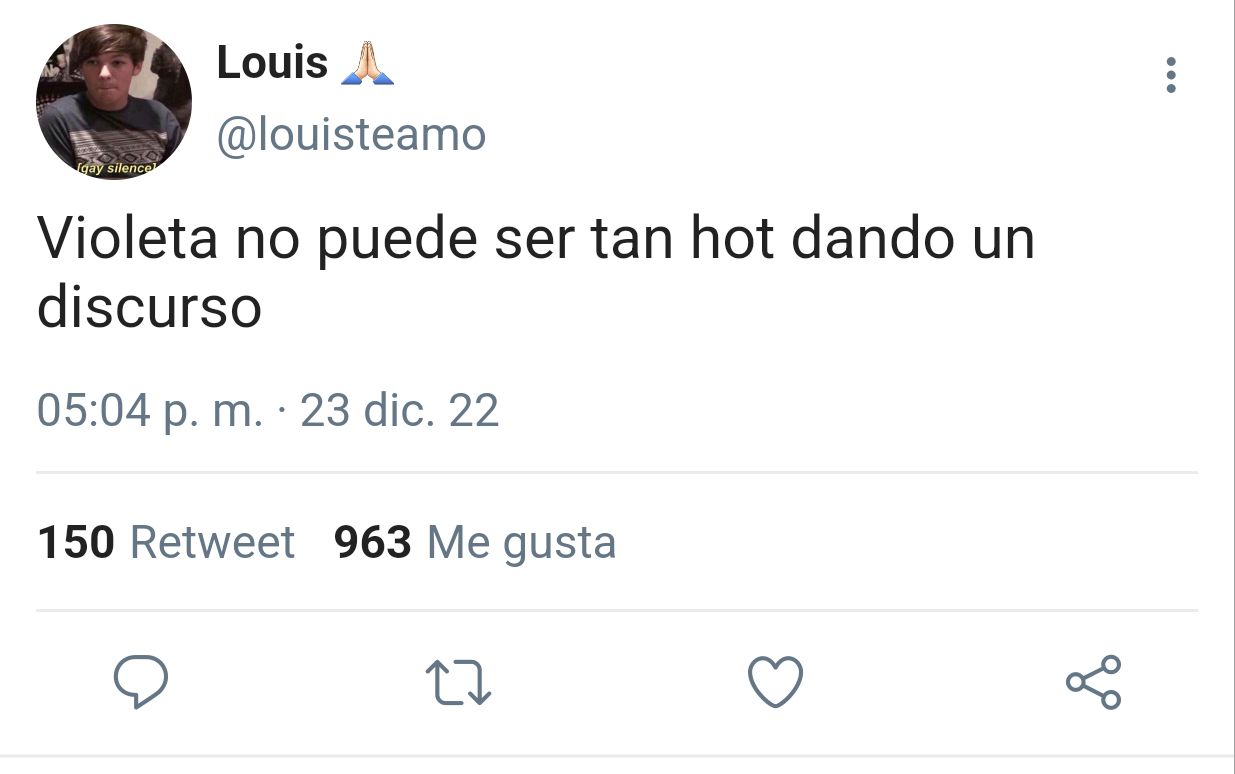Click the number 963 in stats
The width and height of the screenshot is (1235, 774).
[373, 542]
